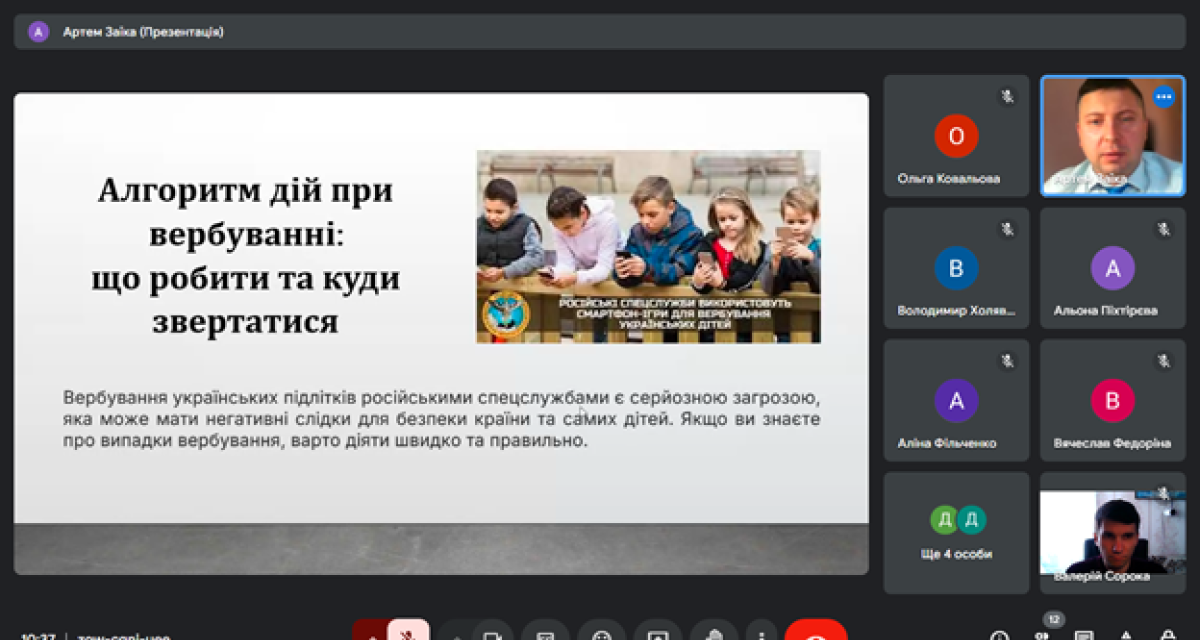Raise your hand in the meeting
Image resolution: width=1200 pixels, height=640 pixels.
(x=712, y=633)
